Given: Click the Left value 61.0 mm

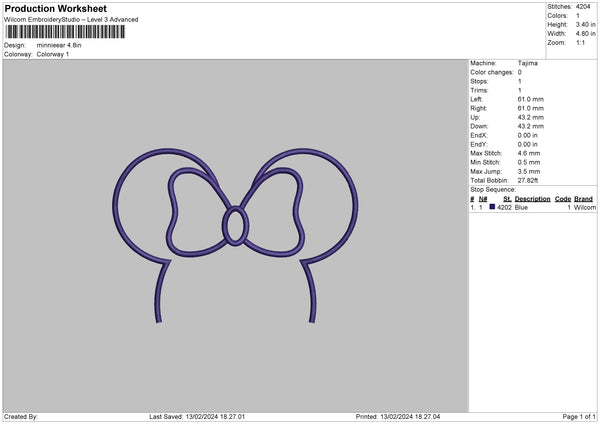Looking at the screenshot, I should (531, 99).
